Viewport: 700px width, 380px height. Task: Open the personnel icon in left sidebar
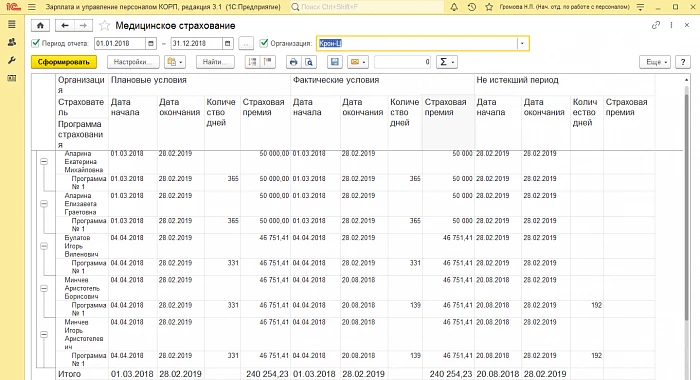(12, 42)
